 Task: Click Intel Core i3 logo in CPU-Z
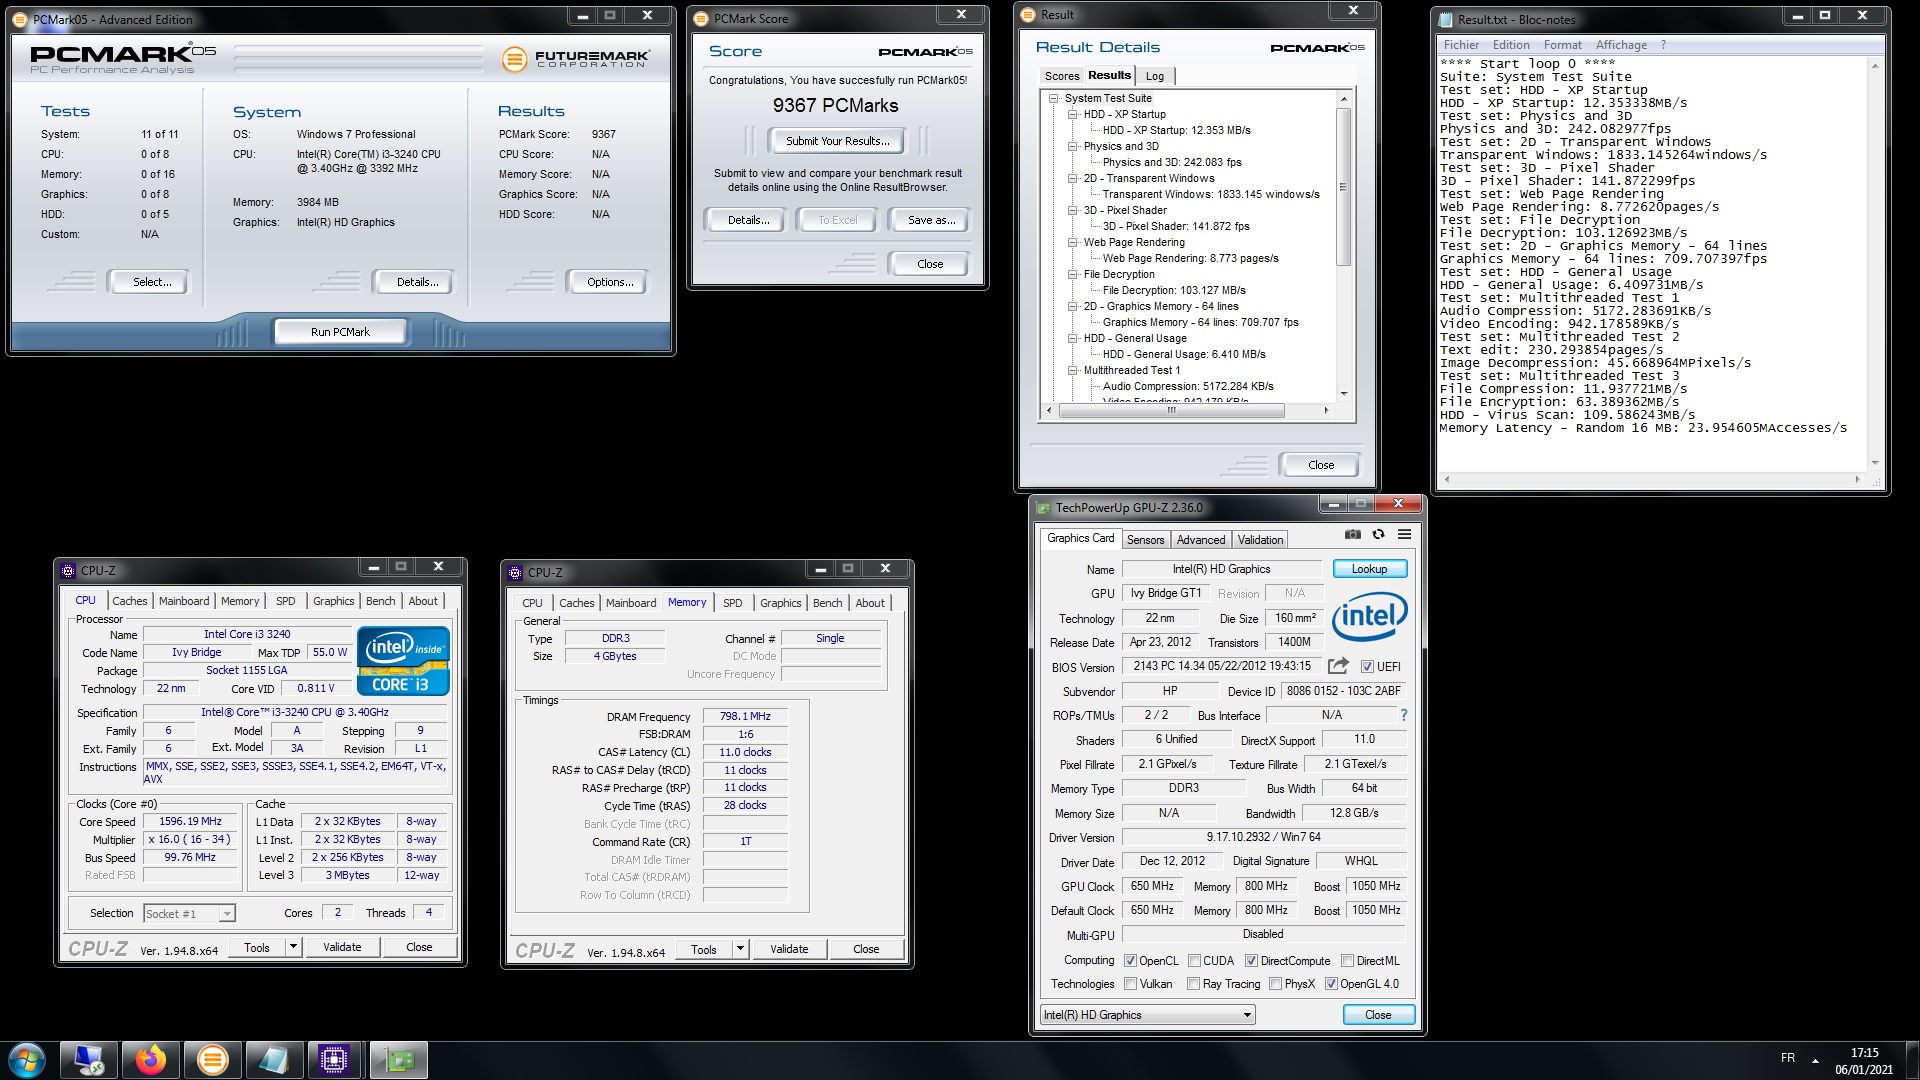pyautogui.click(x=403, y=662)
